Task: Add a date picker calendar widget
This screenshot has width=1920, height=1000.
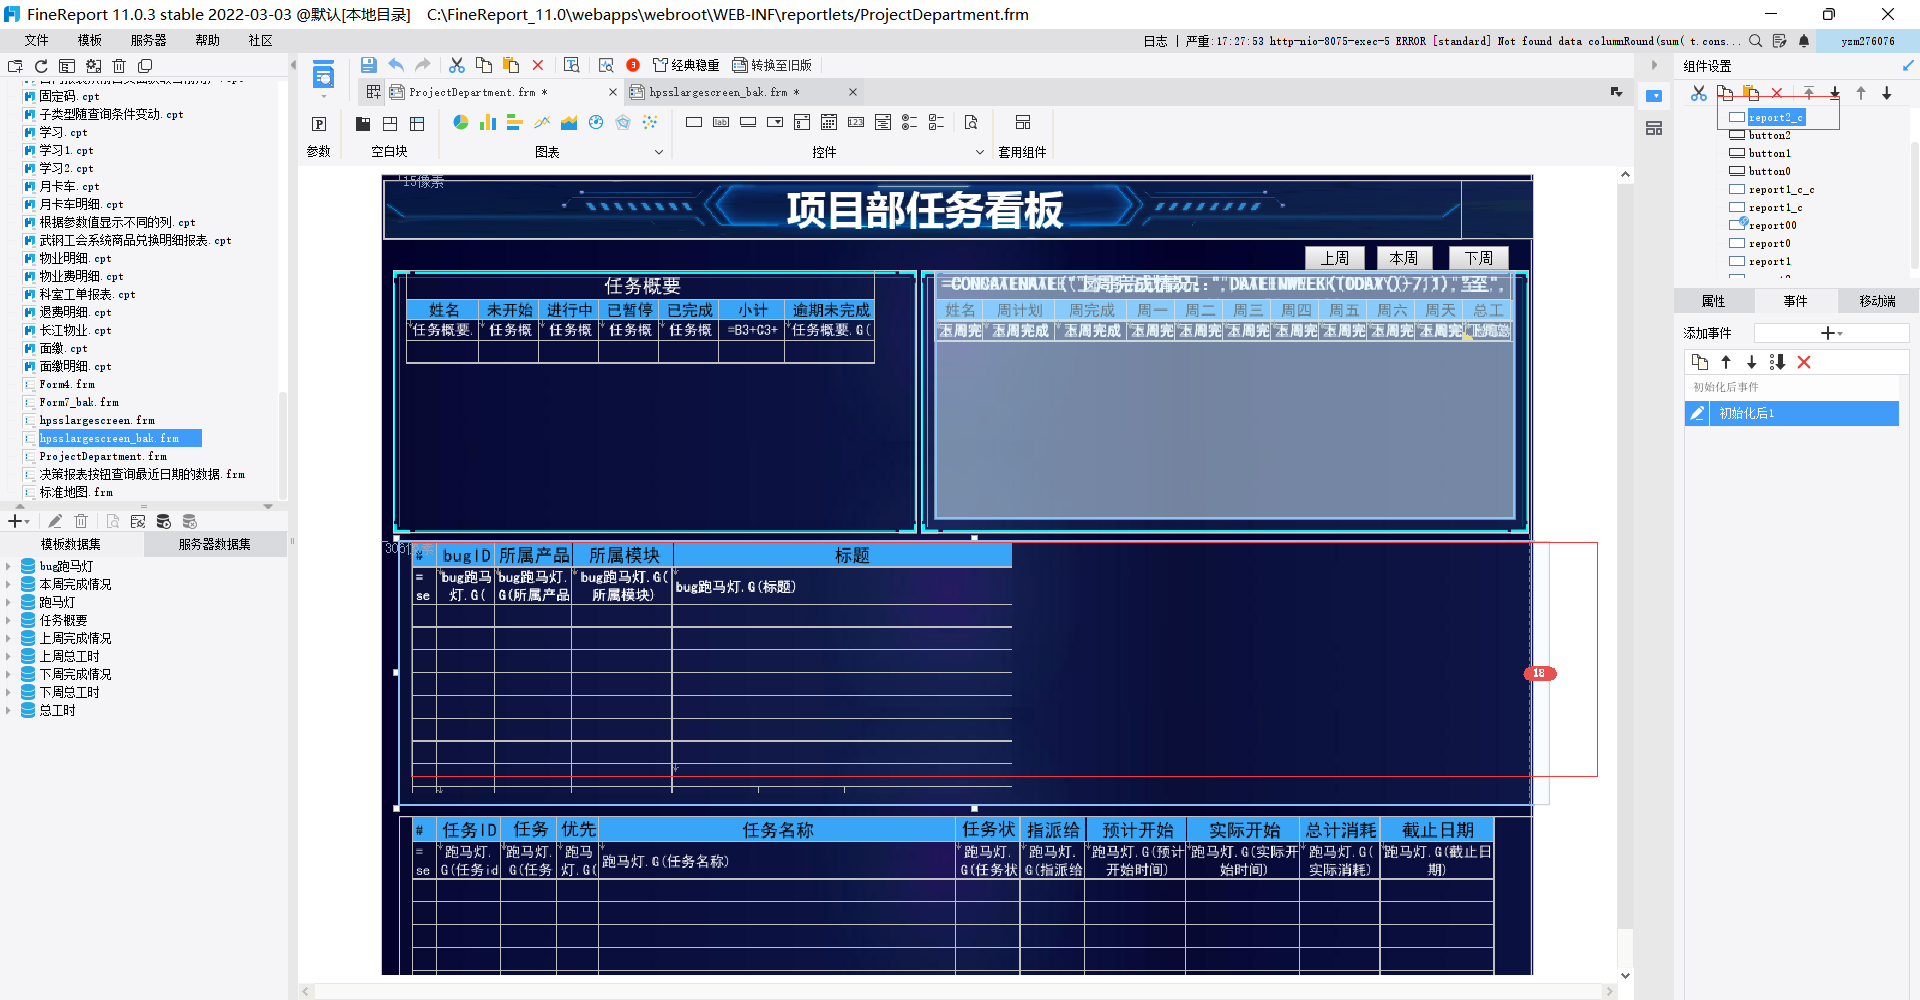Action: coord(829,122)
